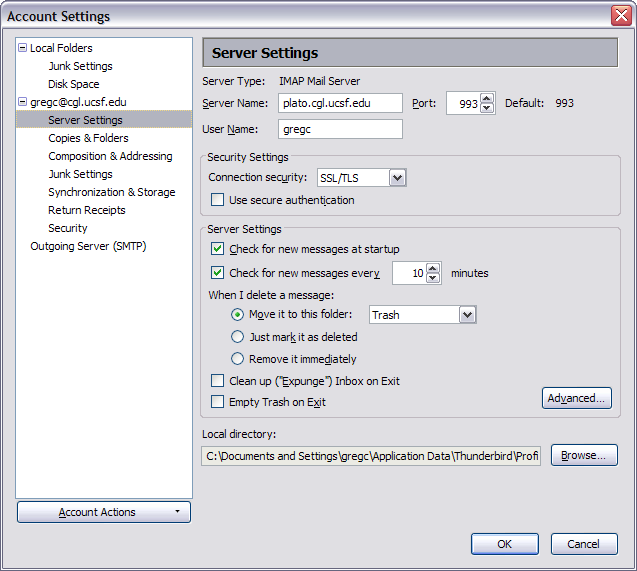Uncheck Check for new messages at startup
Screen dimensions: 637x571
pos(217,249)
